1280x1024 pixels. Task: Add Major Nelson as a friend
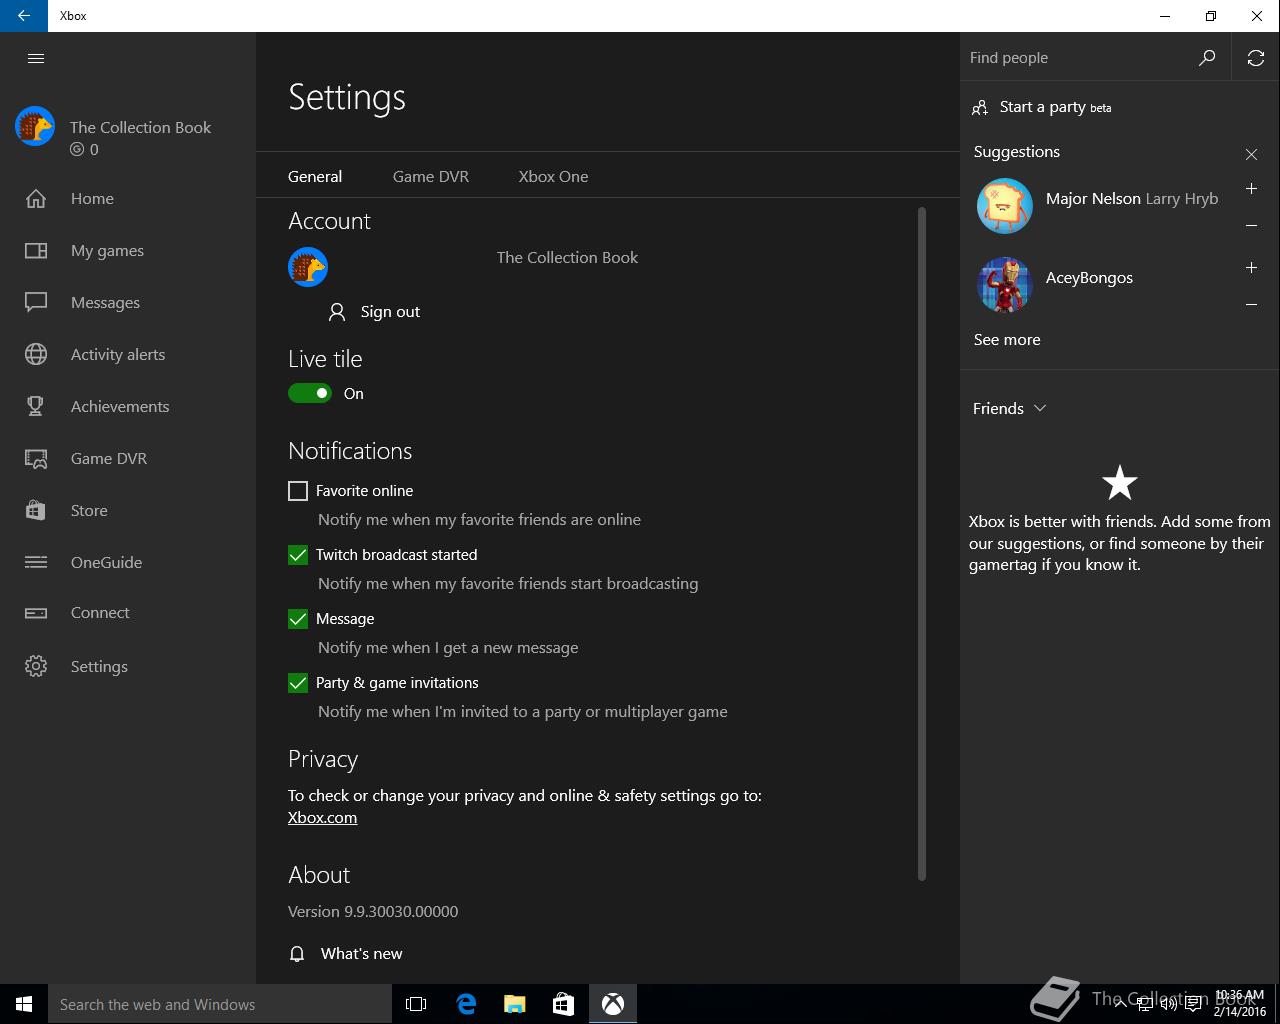(1251, 189)
